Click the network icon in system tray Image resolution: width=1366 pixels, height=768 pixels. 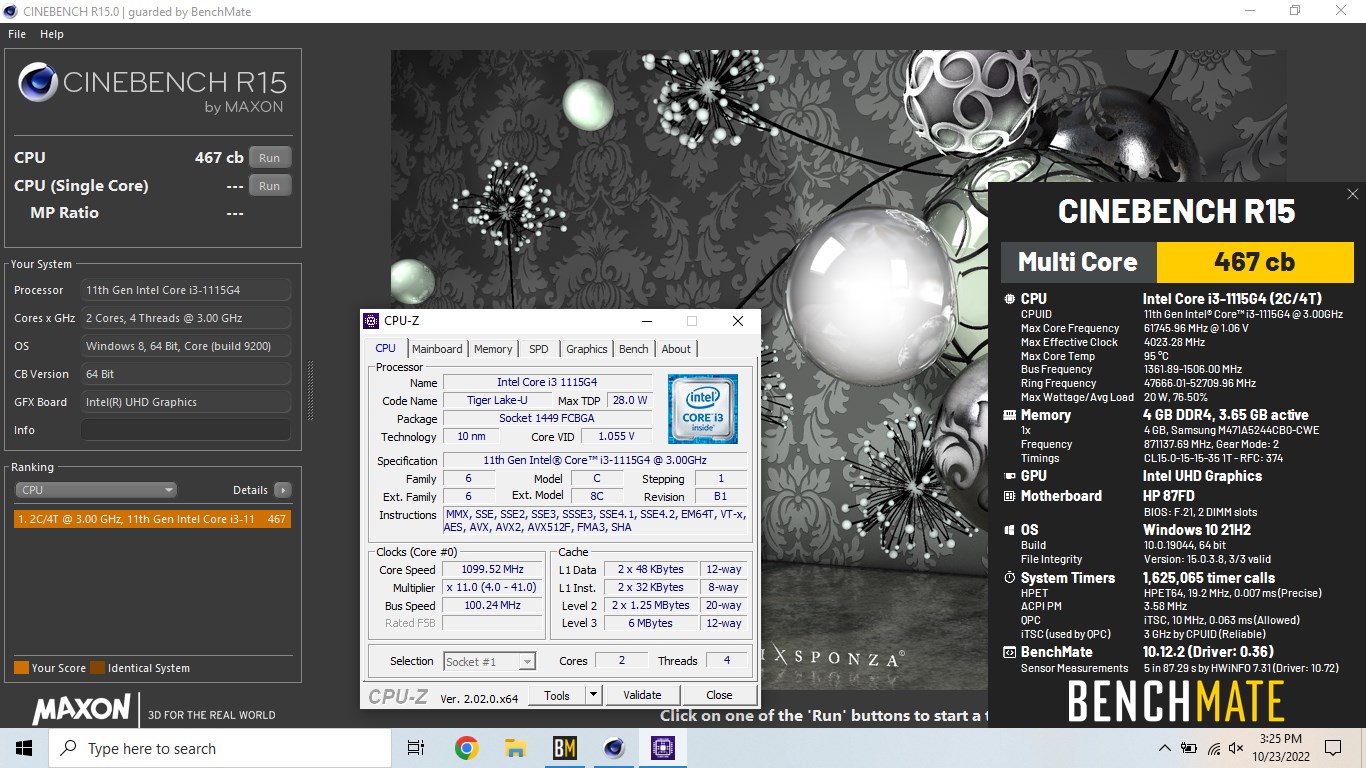click(x=1214, y=748)
